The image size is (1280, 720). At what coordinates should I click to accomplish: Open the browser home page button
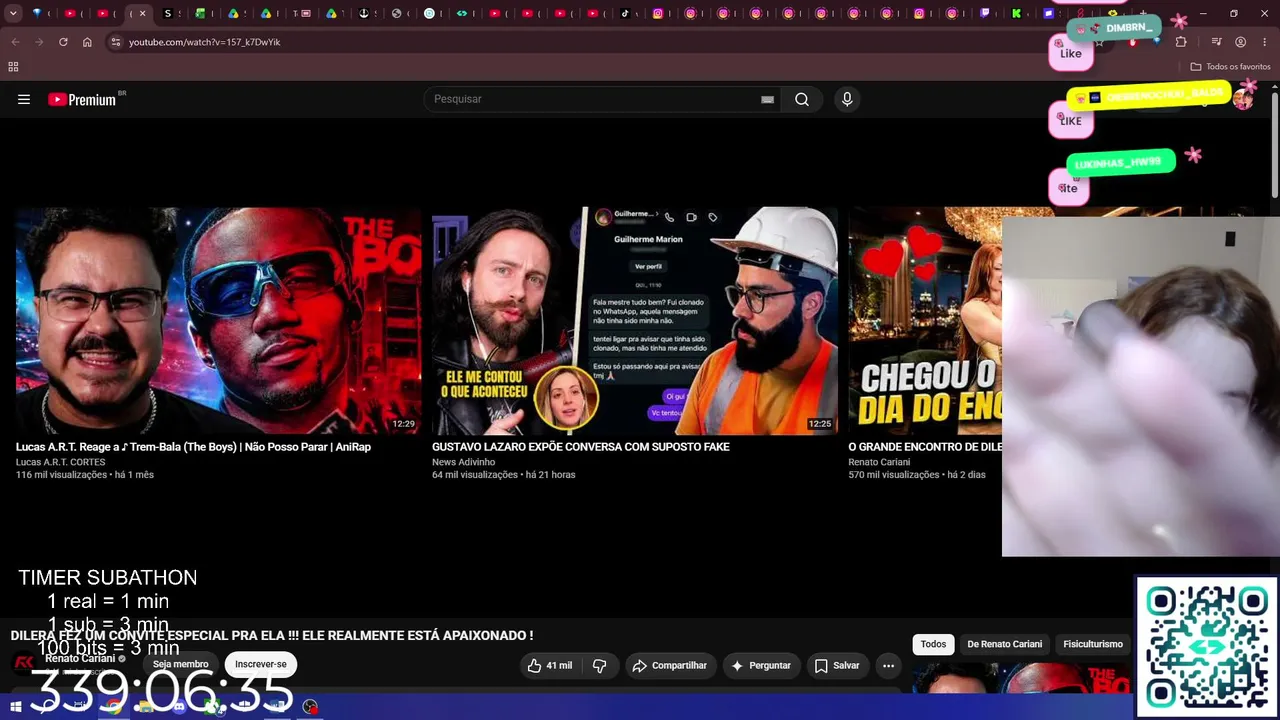[87, 42]
